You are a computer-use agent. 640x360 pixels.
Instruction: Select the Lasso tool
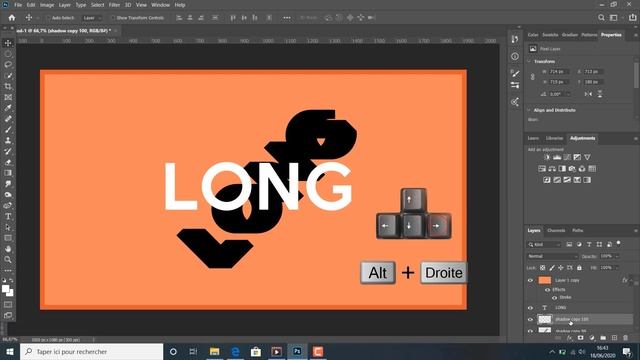[8, 64]
